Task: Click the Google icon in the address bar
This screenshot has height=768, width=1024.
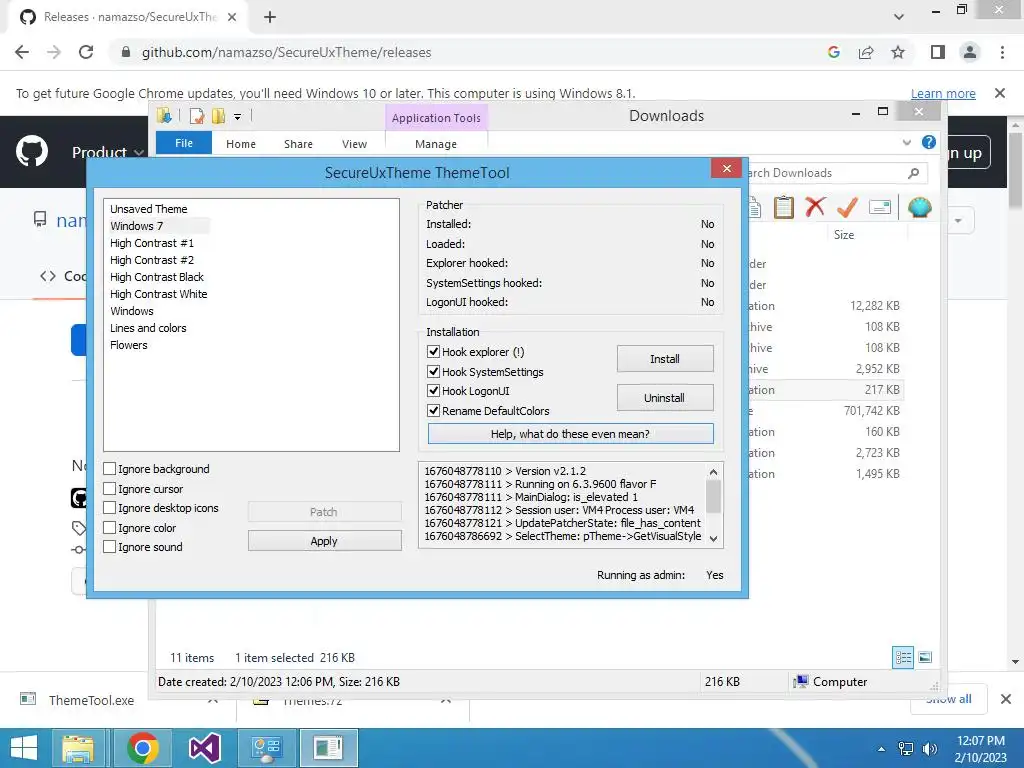Action: [x=834, y=52]
